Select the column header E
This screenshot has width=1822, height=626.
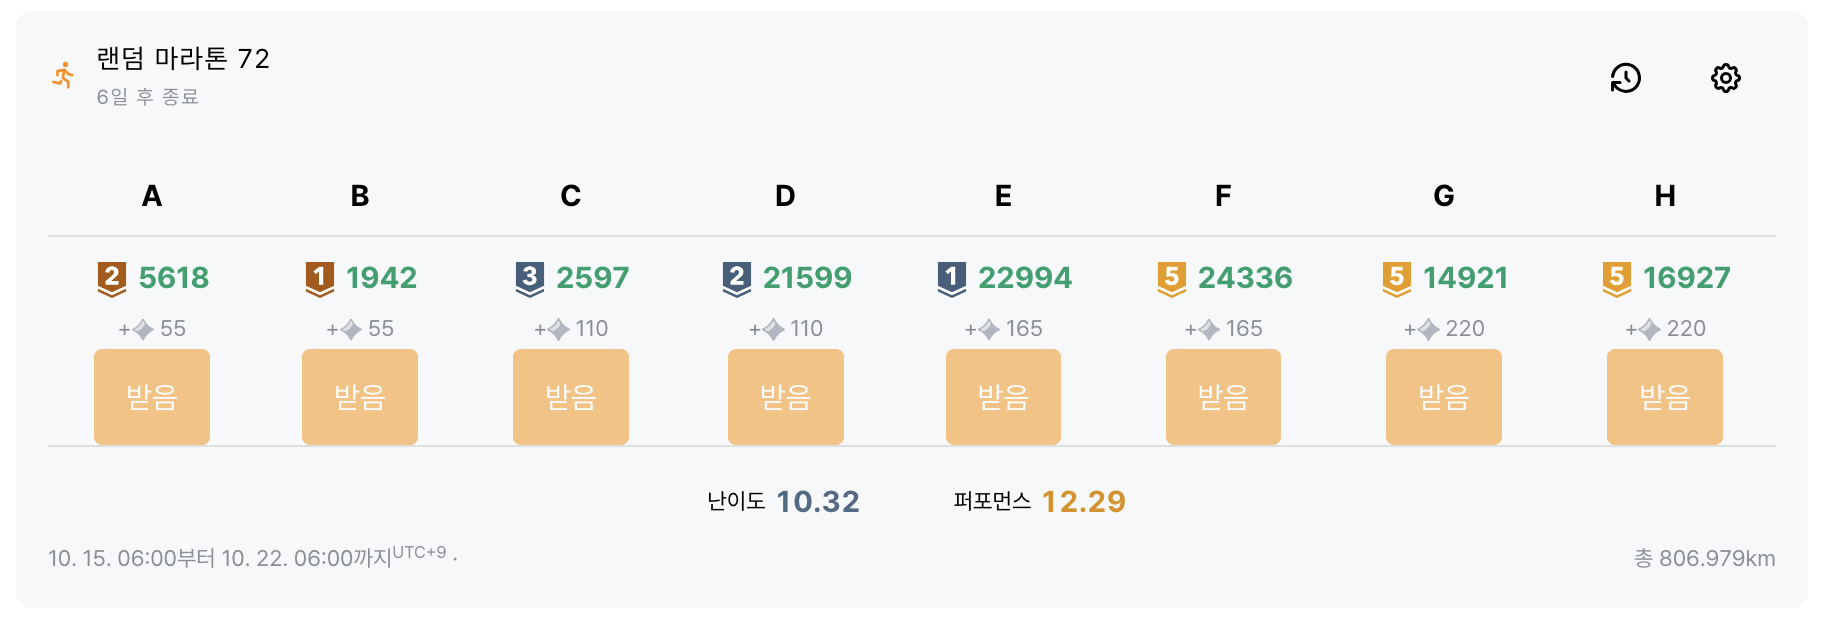[1003, 197]
